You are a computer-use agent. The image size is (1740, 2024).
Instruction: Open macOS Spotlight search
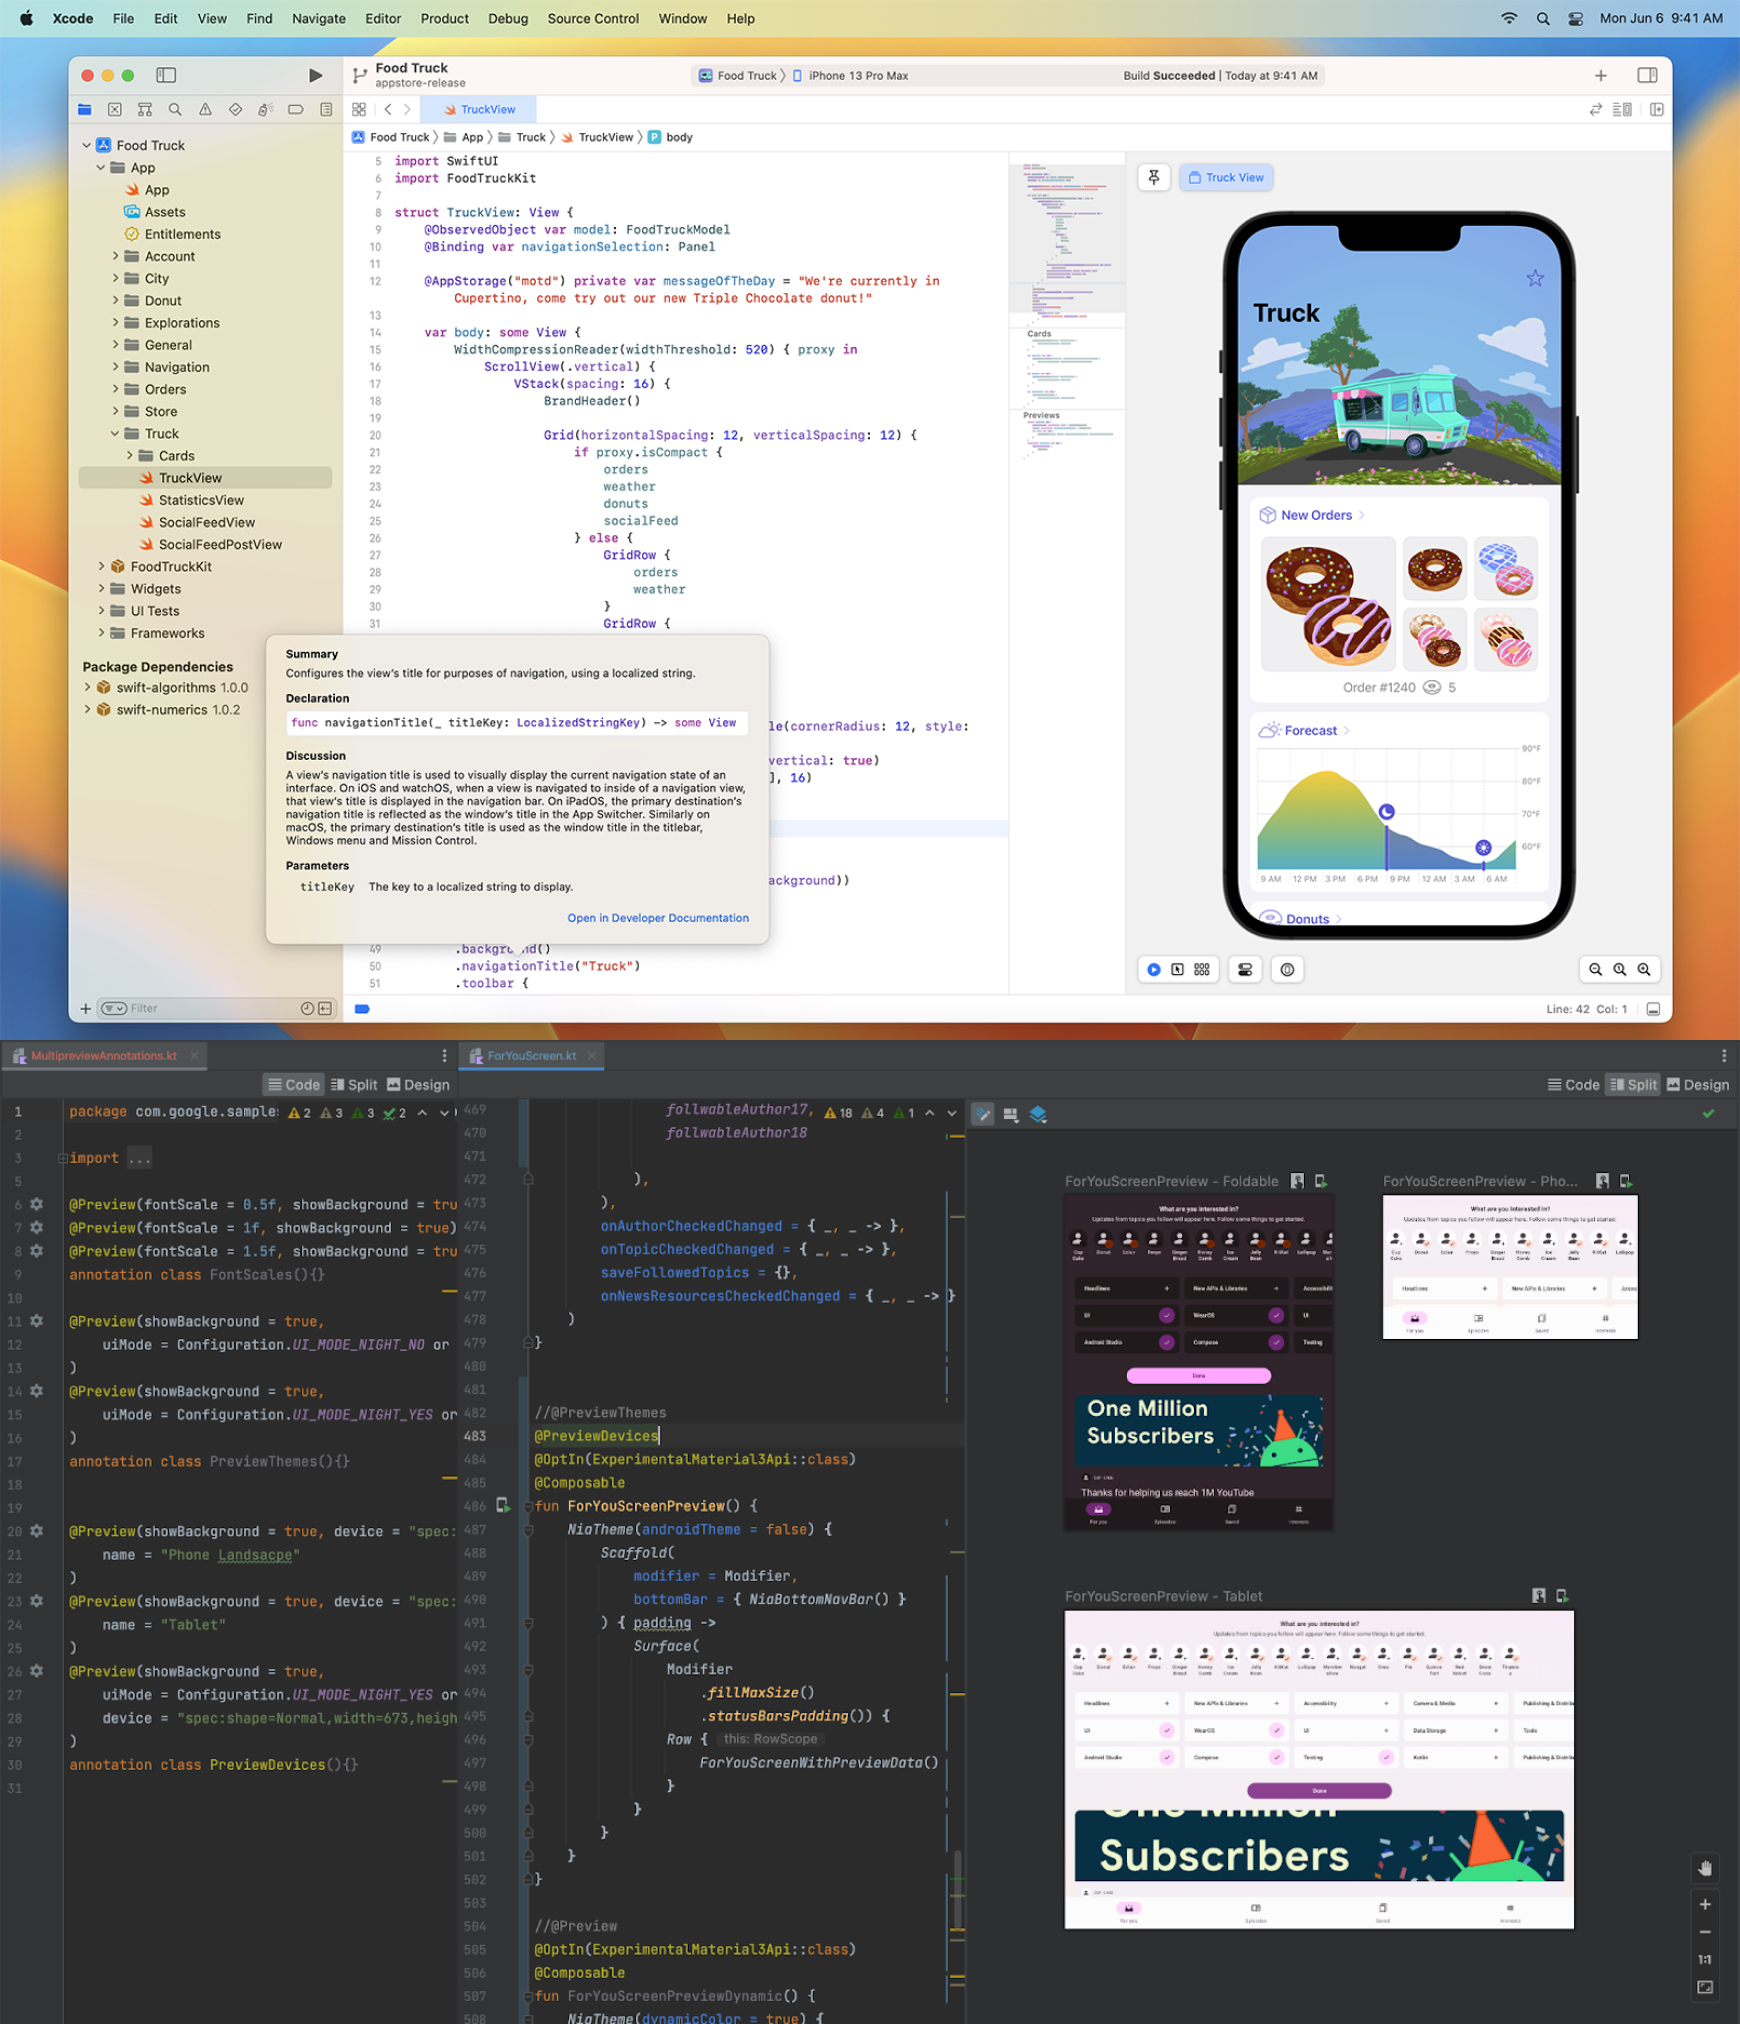coord(1543,18)
